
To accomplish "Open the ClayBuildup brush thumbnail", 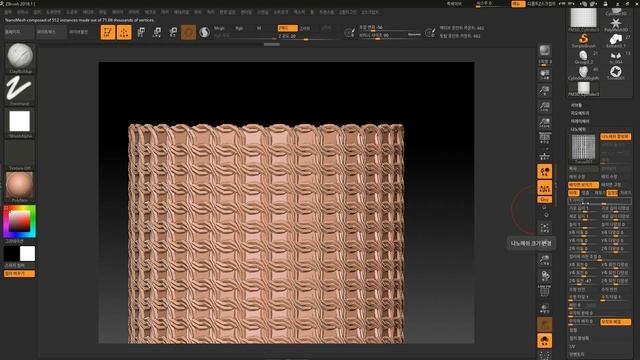I will (x=20, y=57).
